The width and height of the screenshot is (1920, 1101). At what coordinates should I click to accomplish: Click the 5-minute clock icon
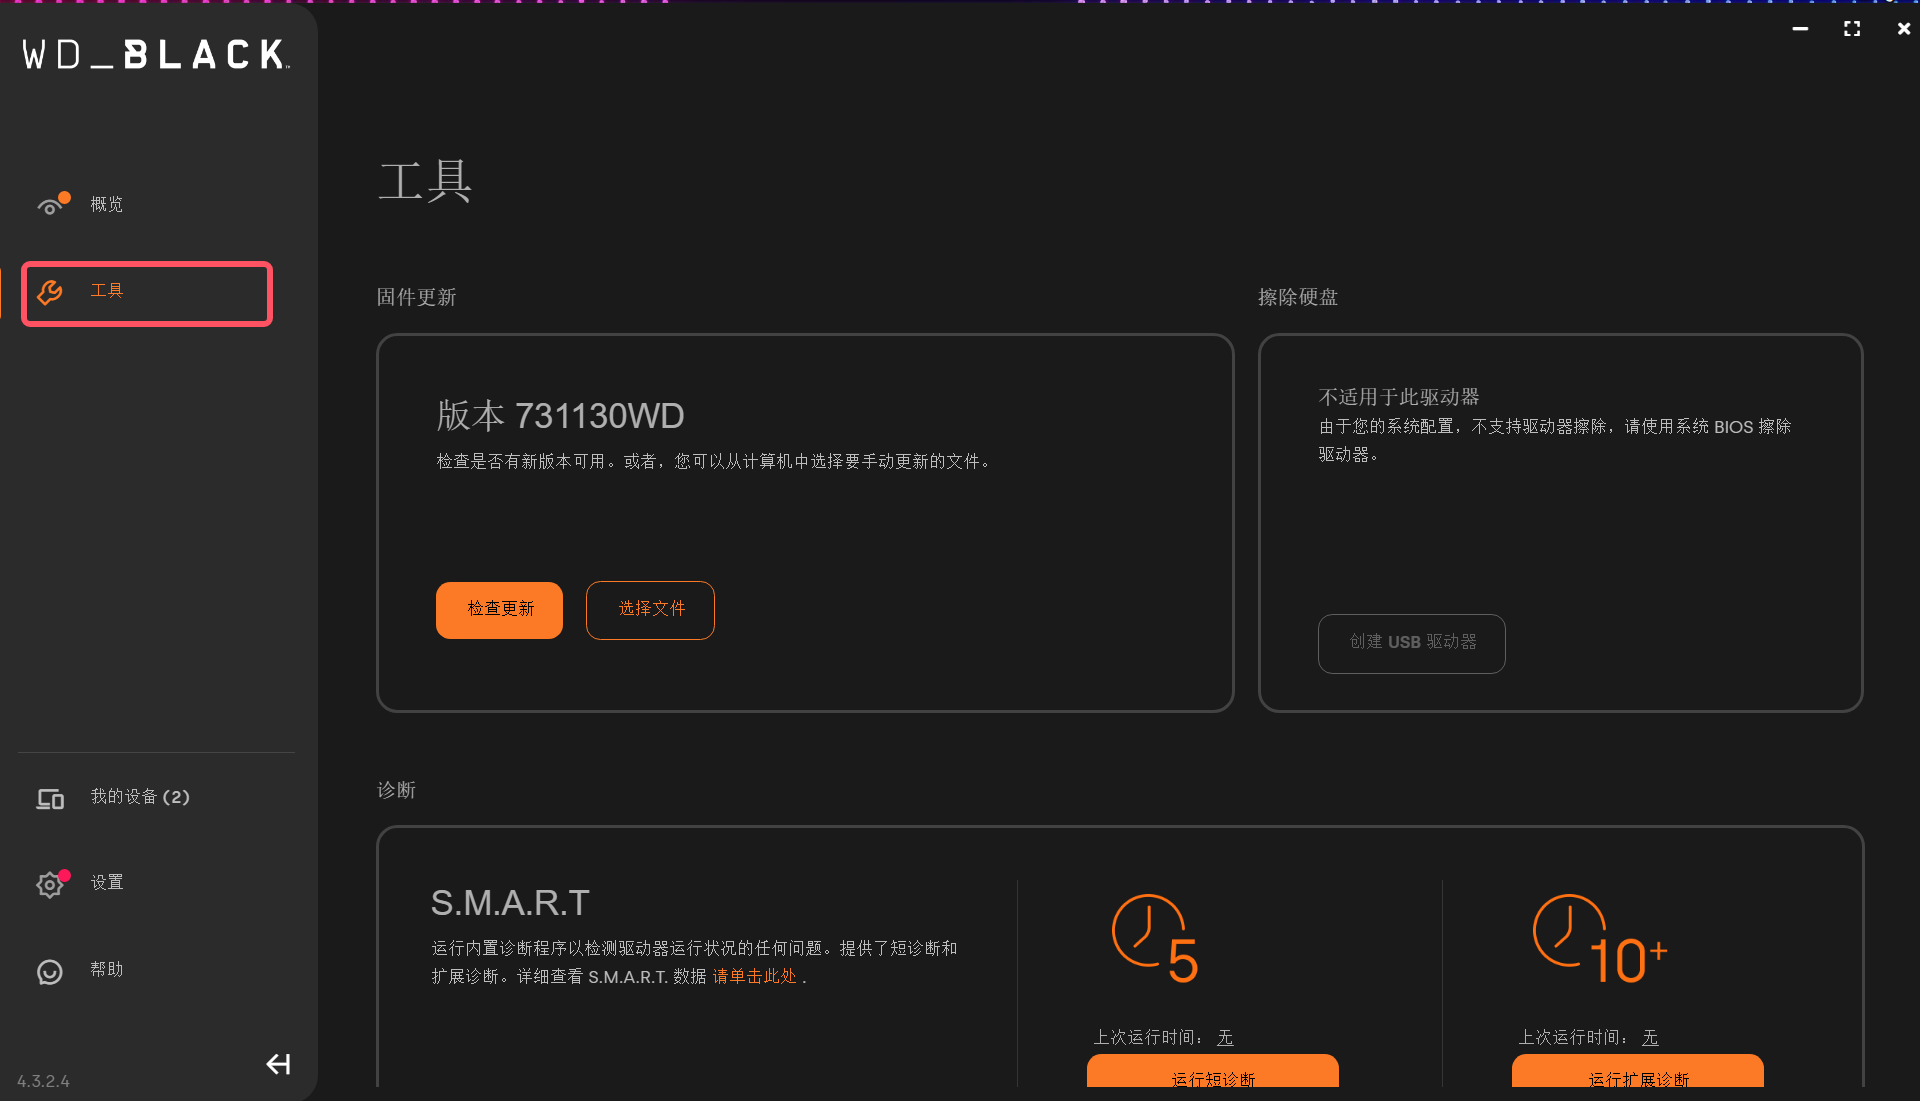1155,938
